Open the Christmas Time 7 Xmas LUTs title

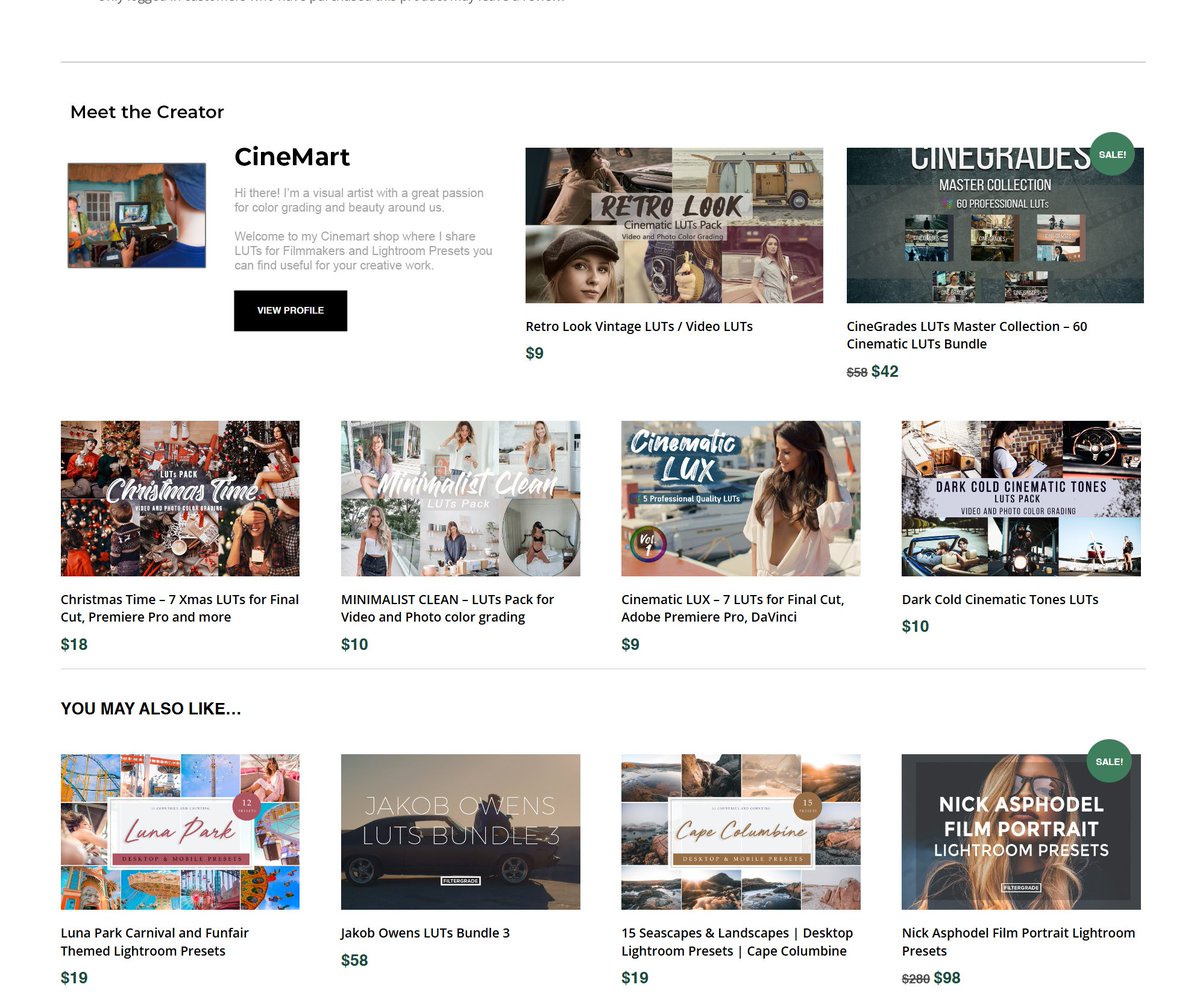tap(180, 608)
